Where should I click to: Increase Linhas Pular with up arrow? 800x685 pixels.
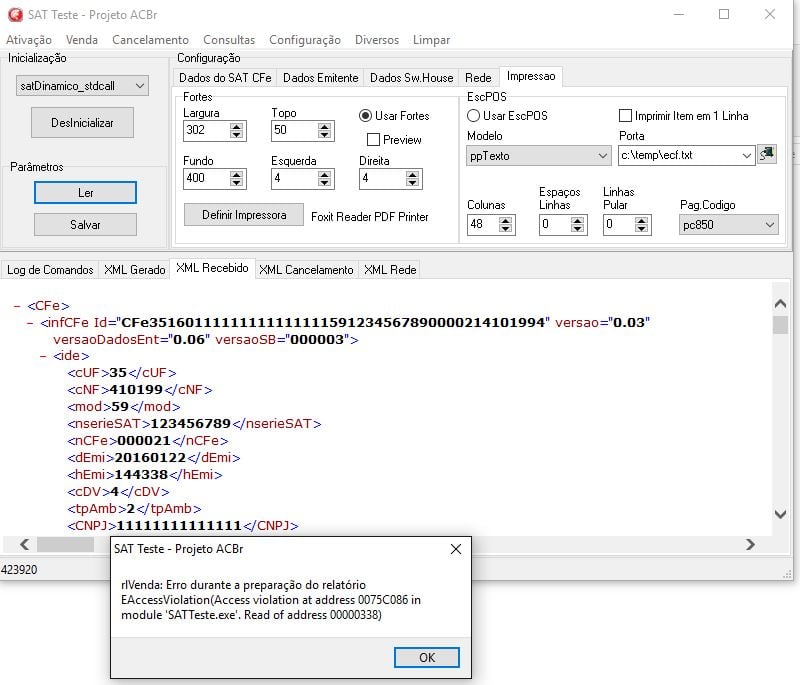click(641, 220)
